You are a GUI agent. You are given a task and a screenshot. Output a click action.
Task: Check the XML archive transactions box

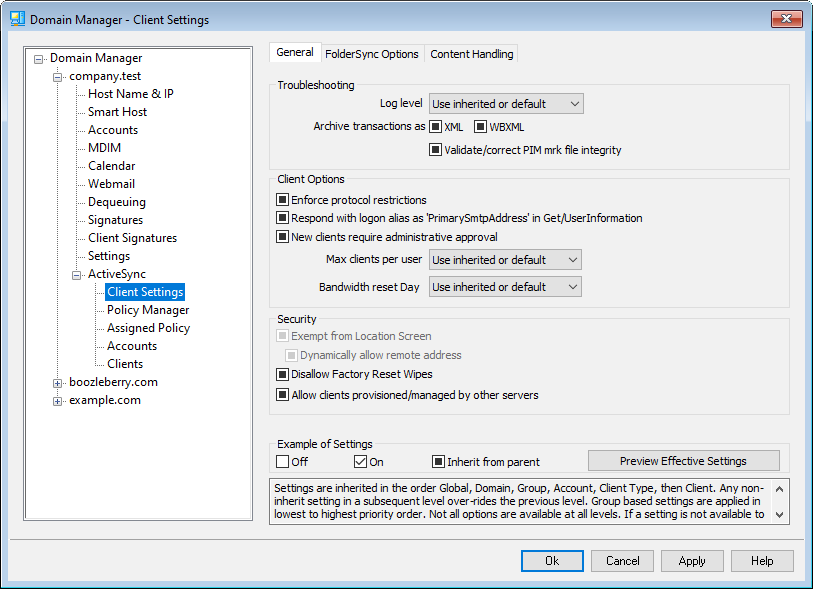435,127
